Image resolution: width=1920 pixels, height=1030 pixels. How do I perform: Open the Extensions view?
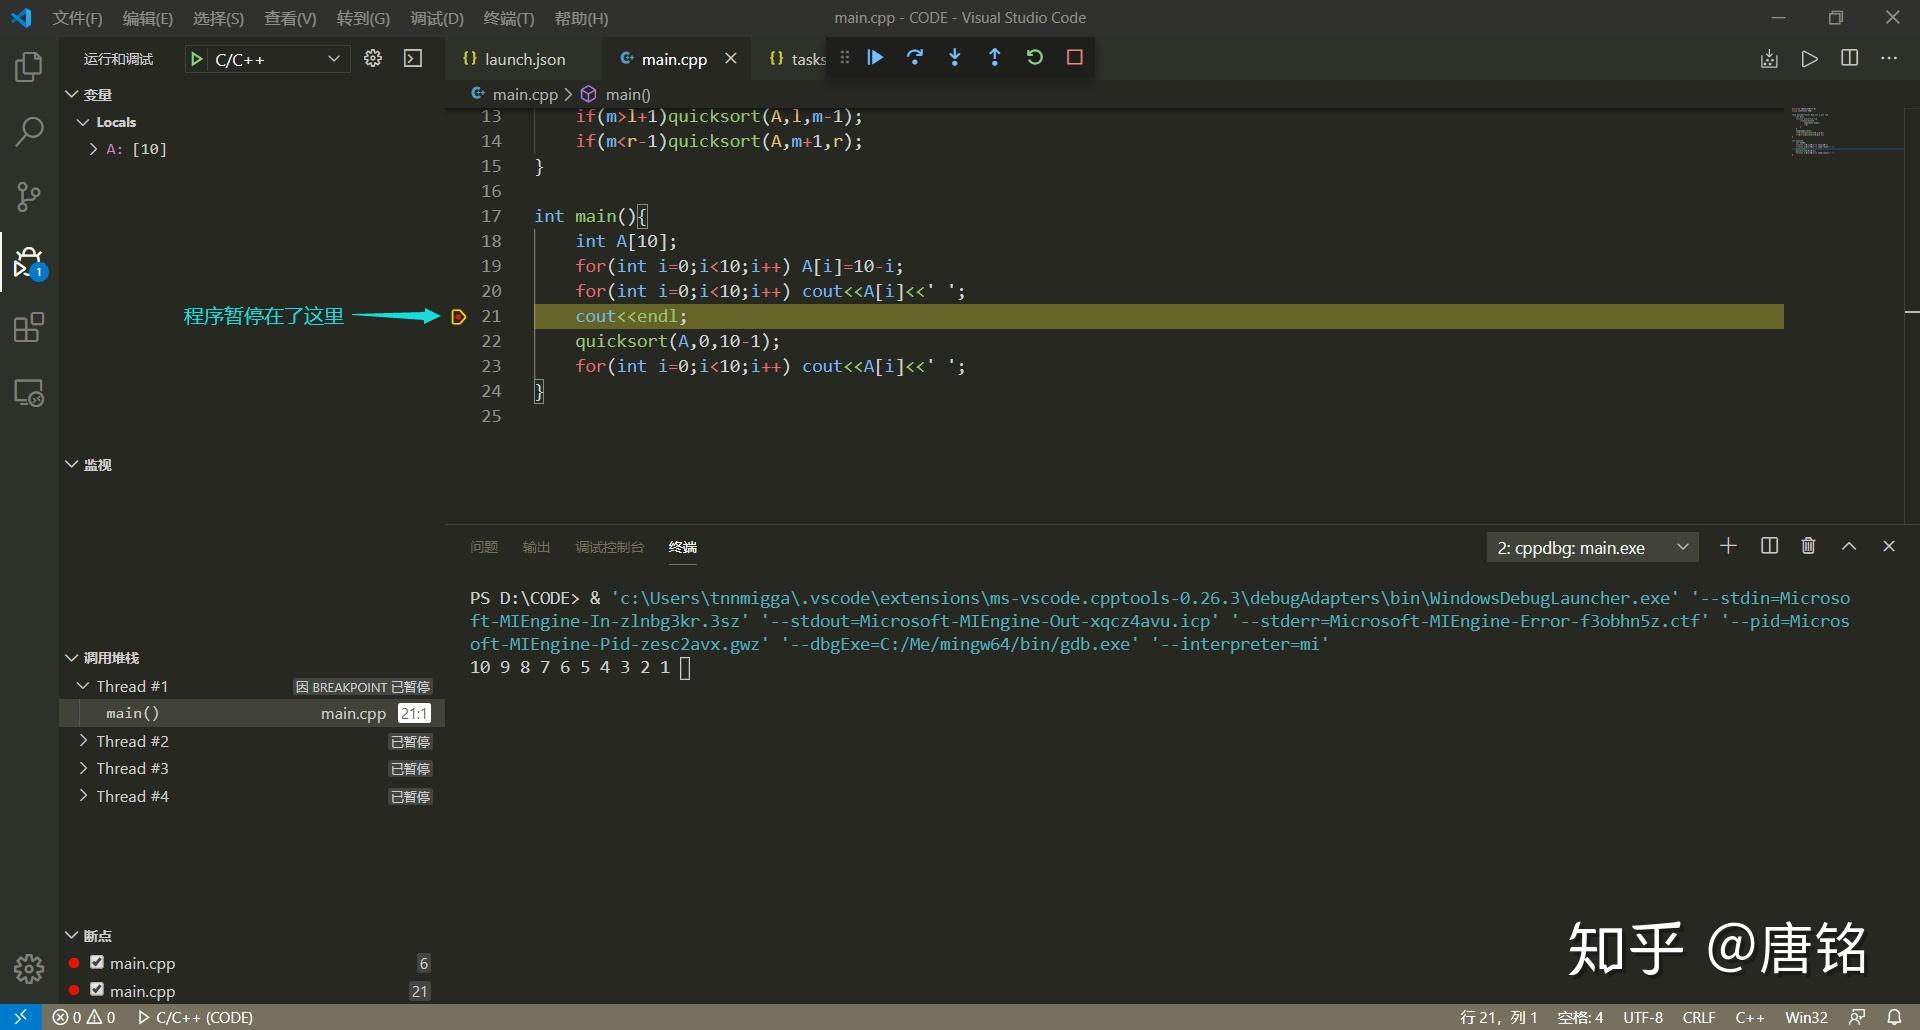(x=29, y=328)
